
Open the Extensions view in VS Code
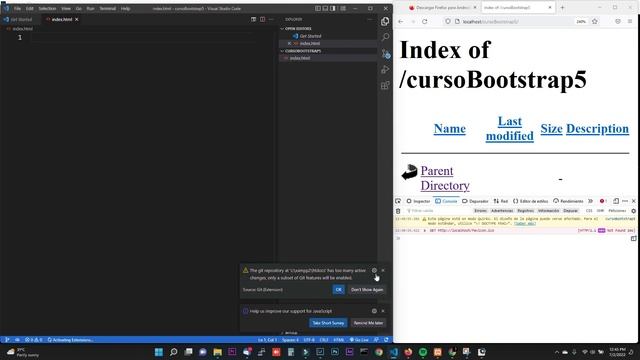[x=385, y=85]
